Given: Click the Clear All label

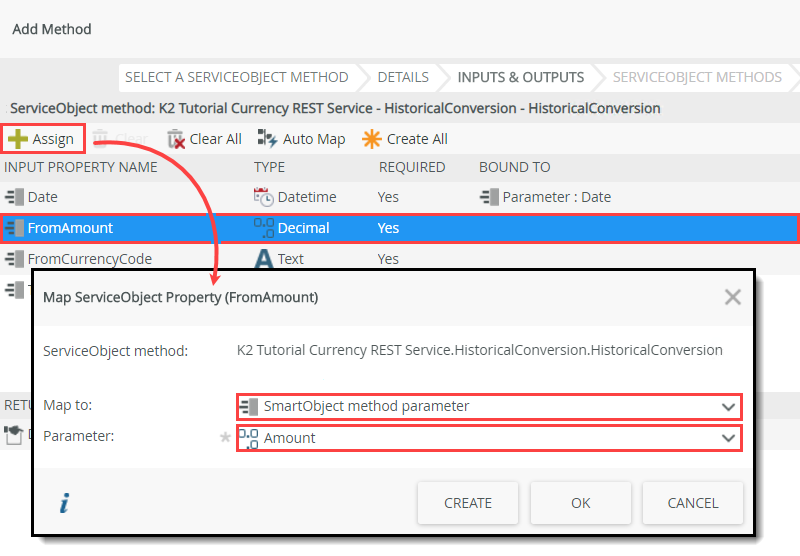Looking at the screenshot, I should click(x=215, y=139).
